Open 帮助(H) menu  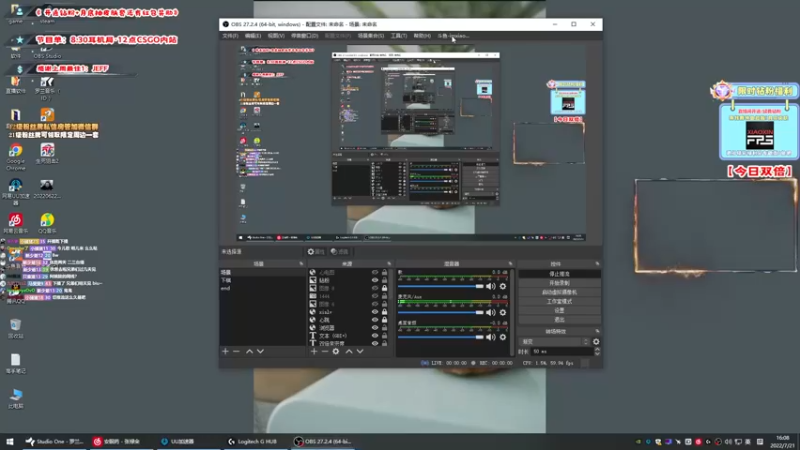[x=422, y=36]
